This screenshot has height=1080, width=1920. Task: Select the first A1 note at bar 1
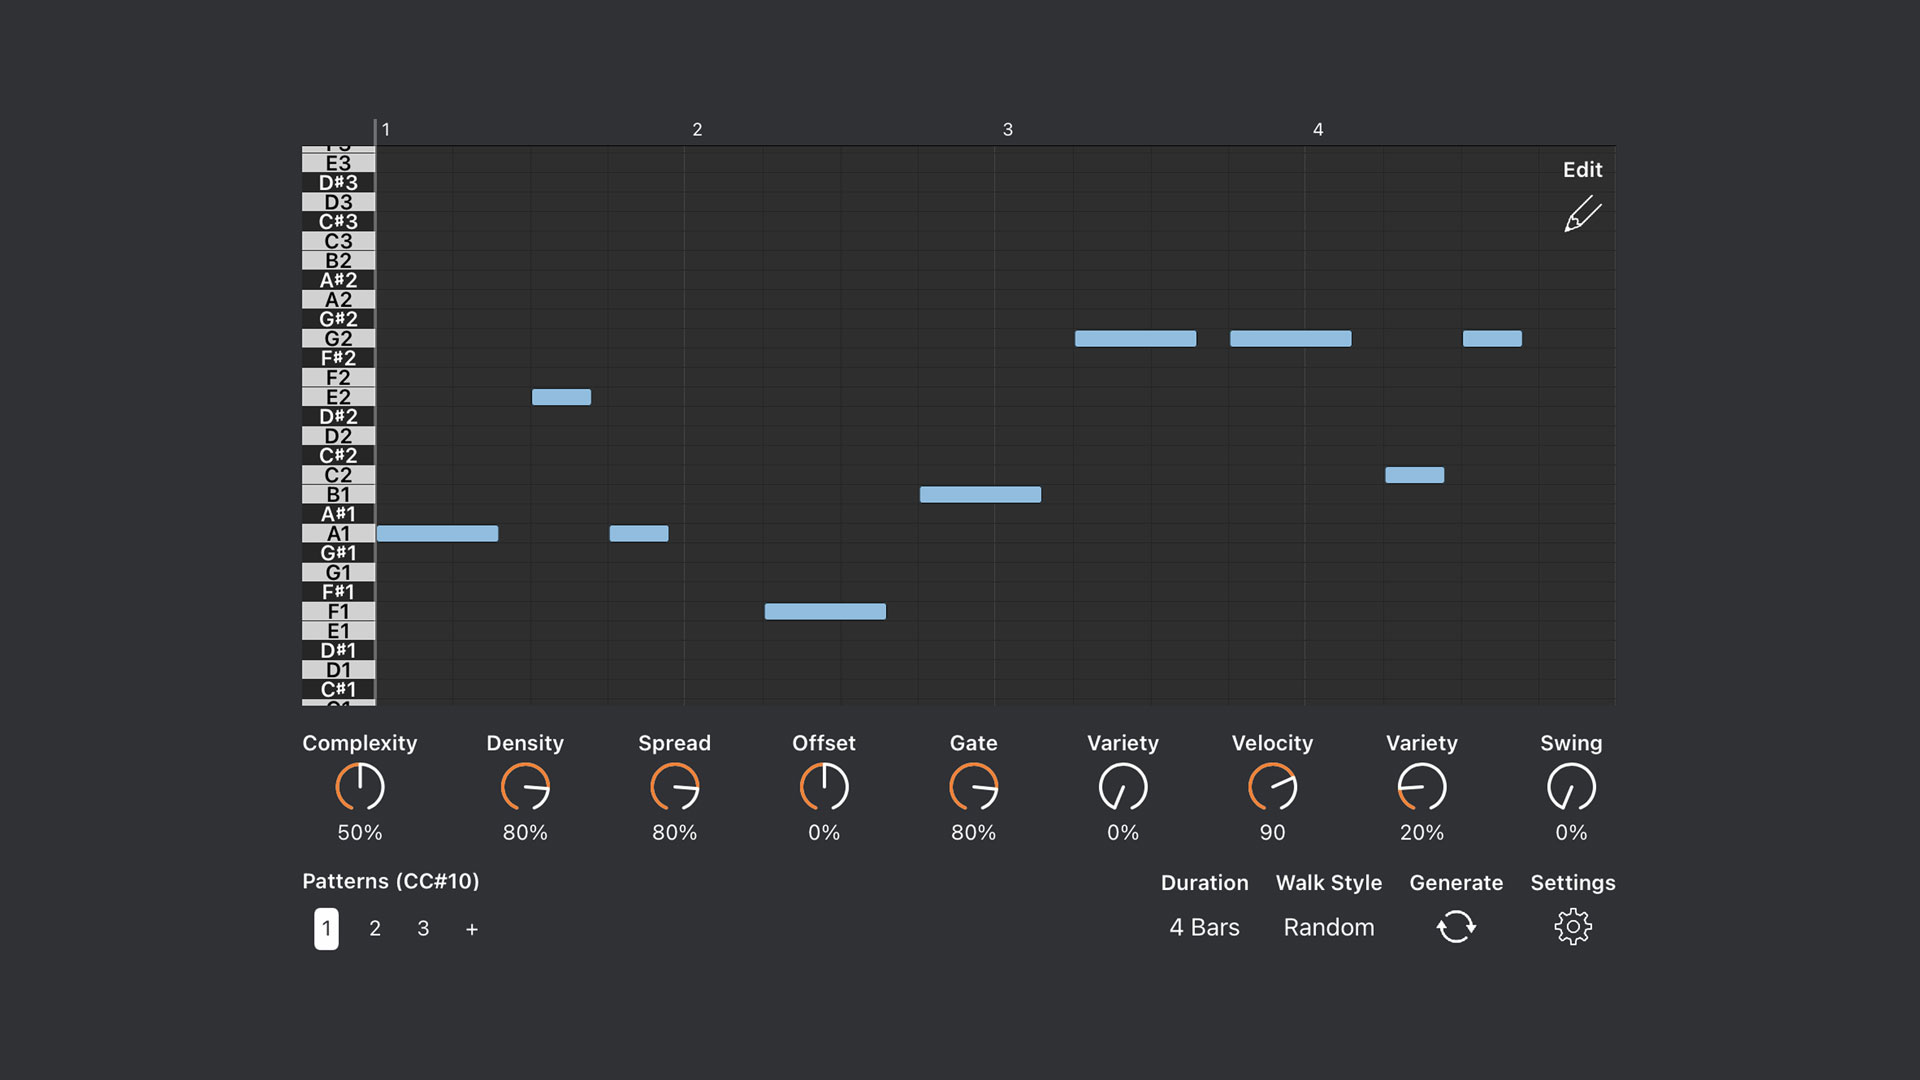[x=437, y=534]
